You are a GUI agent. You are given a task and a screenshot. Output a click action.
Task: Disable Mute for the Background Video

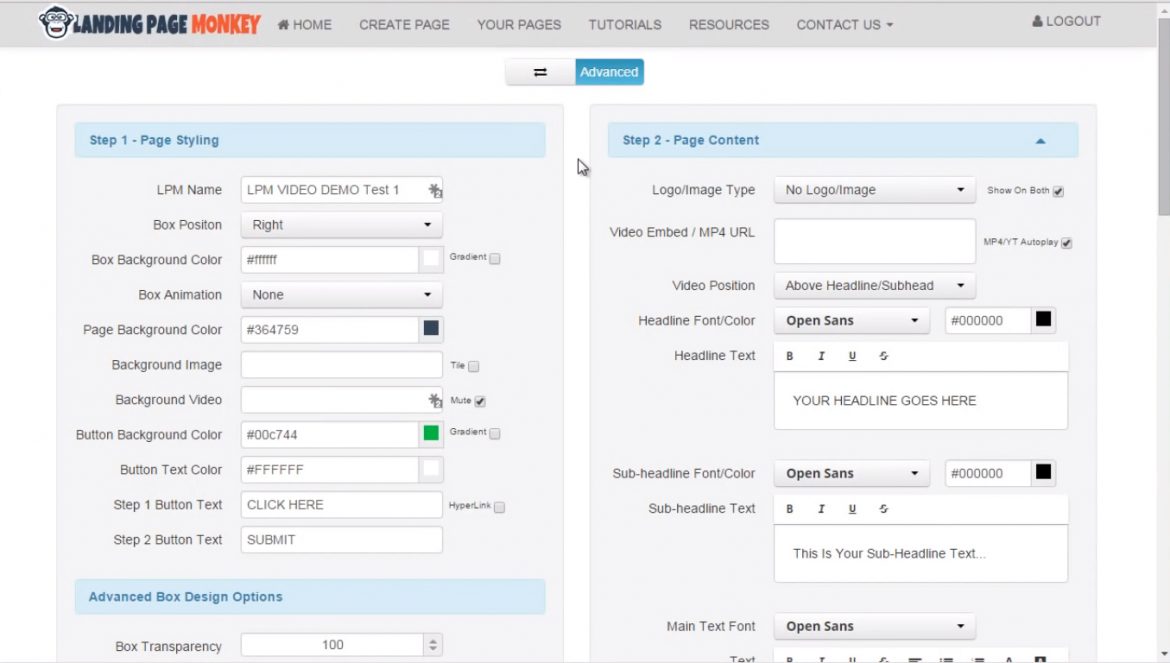pos(482,399)
